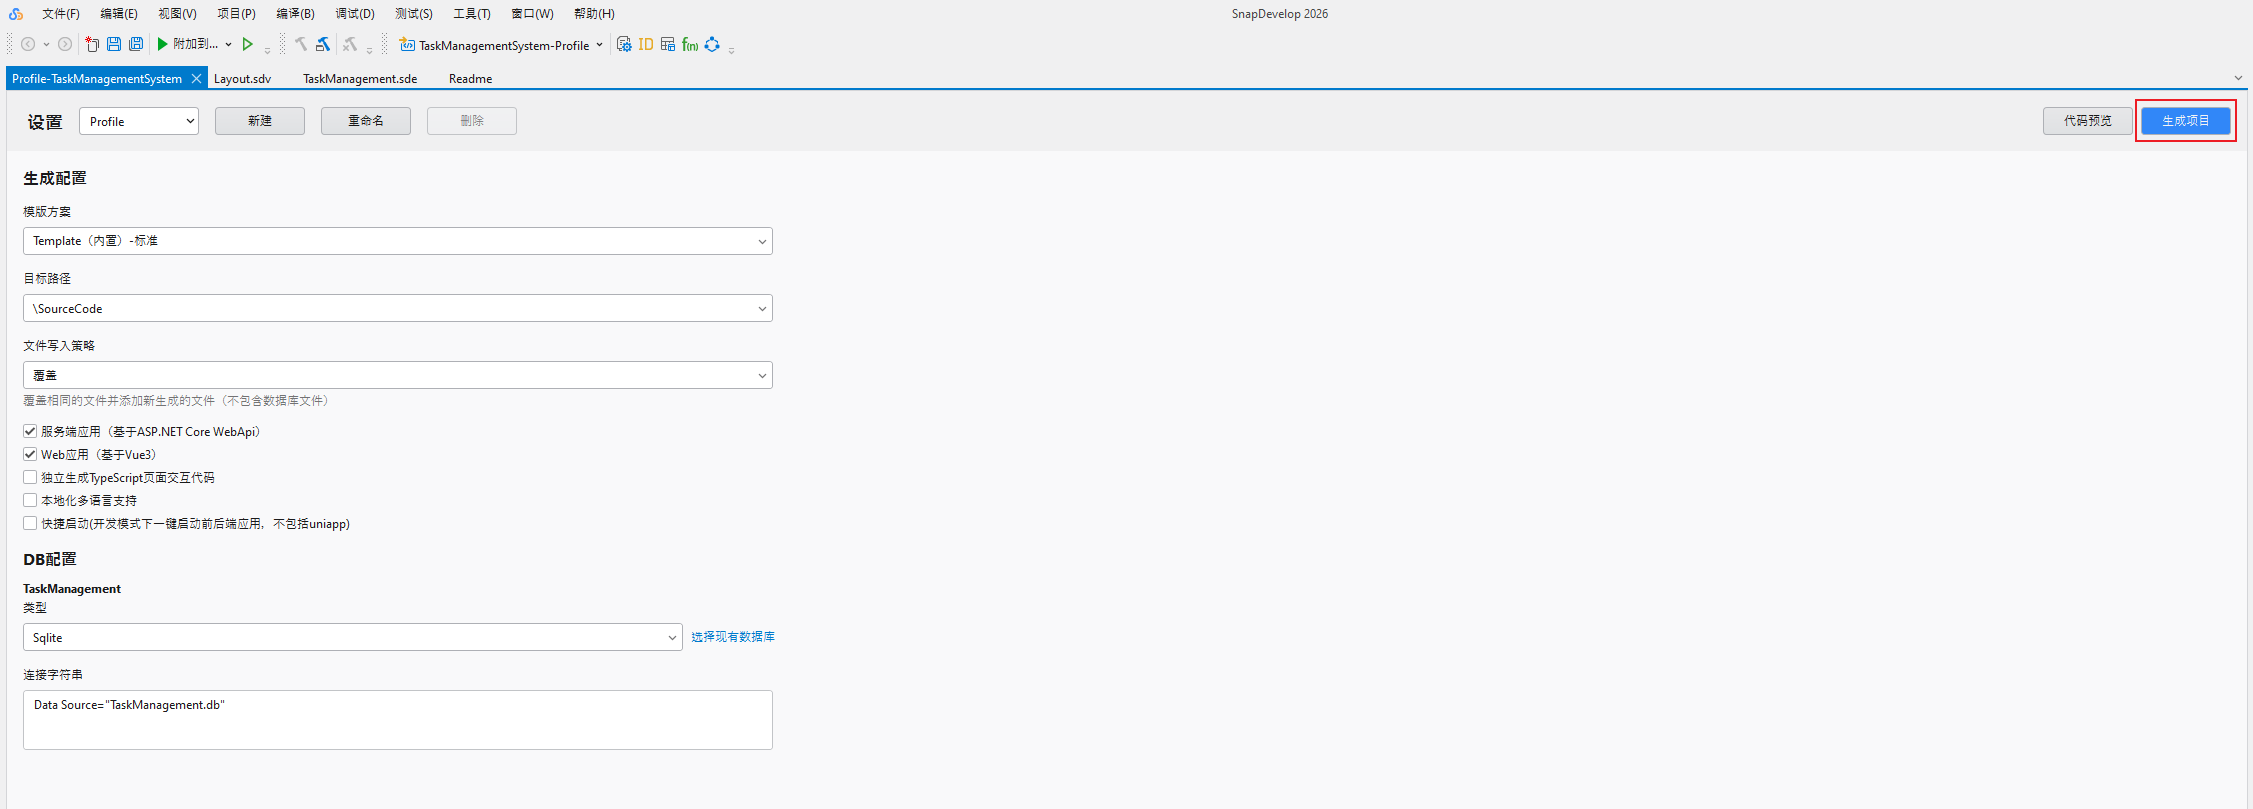This screenshot has height=809, width=2253.
Task: Open the build toolbar overflow options arrow
Action: click(x=370, y=50)
